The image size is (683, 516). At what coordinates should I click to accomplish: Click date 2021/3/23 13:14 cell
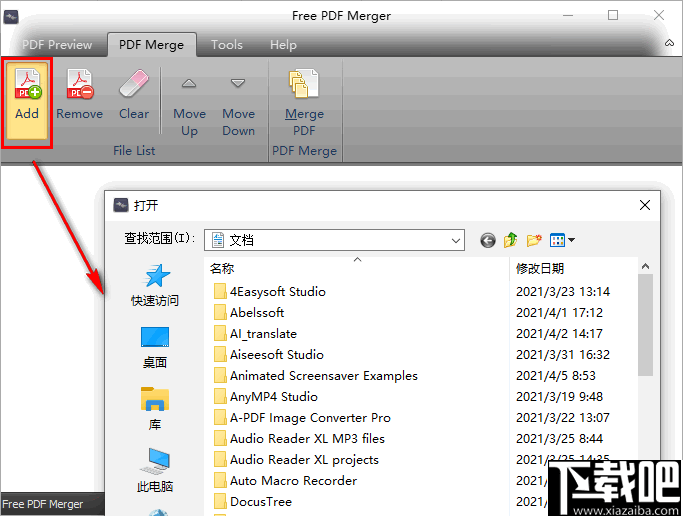563,291
